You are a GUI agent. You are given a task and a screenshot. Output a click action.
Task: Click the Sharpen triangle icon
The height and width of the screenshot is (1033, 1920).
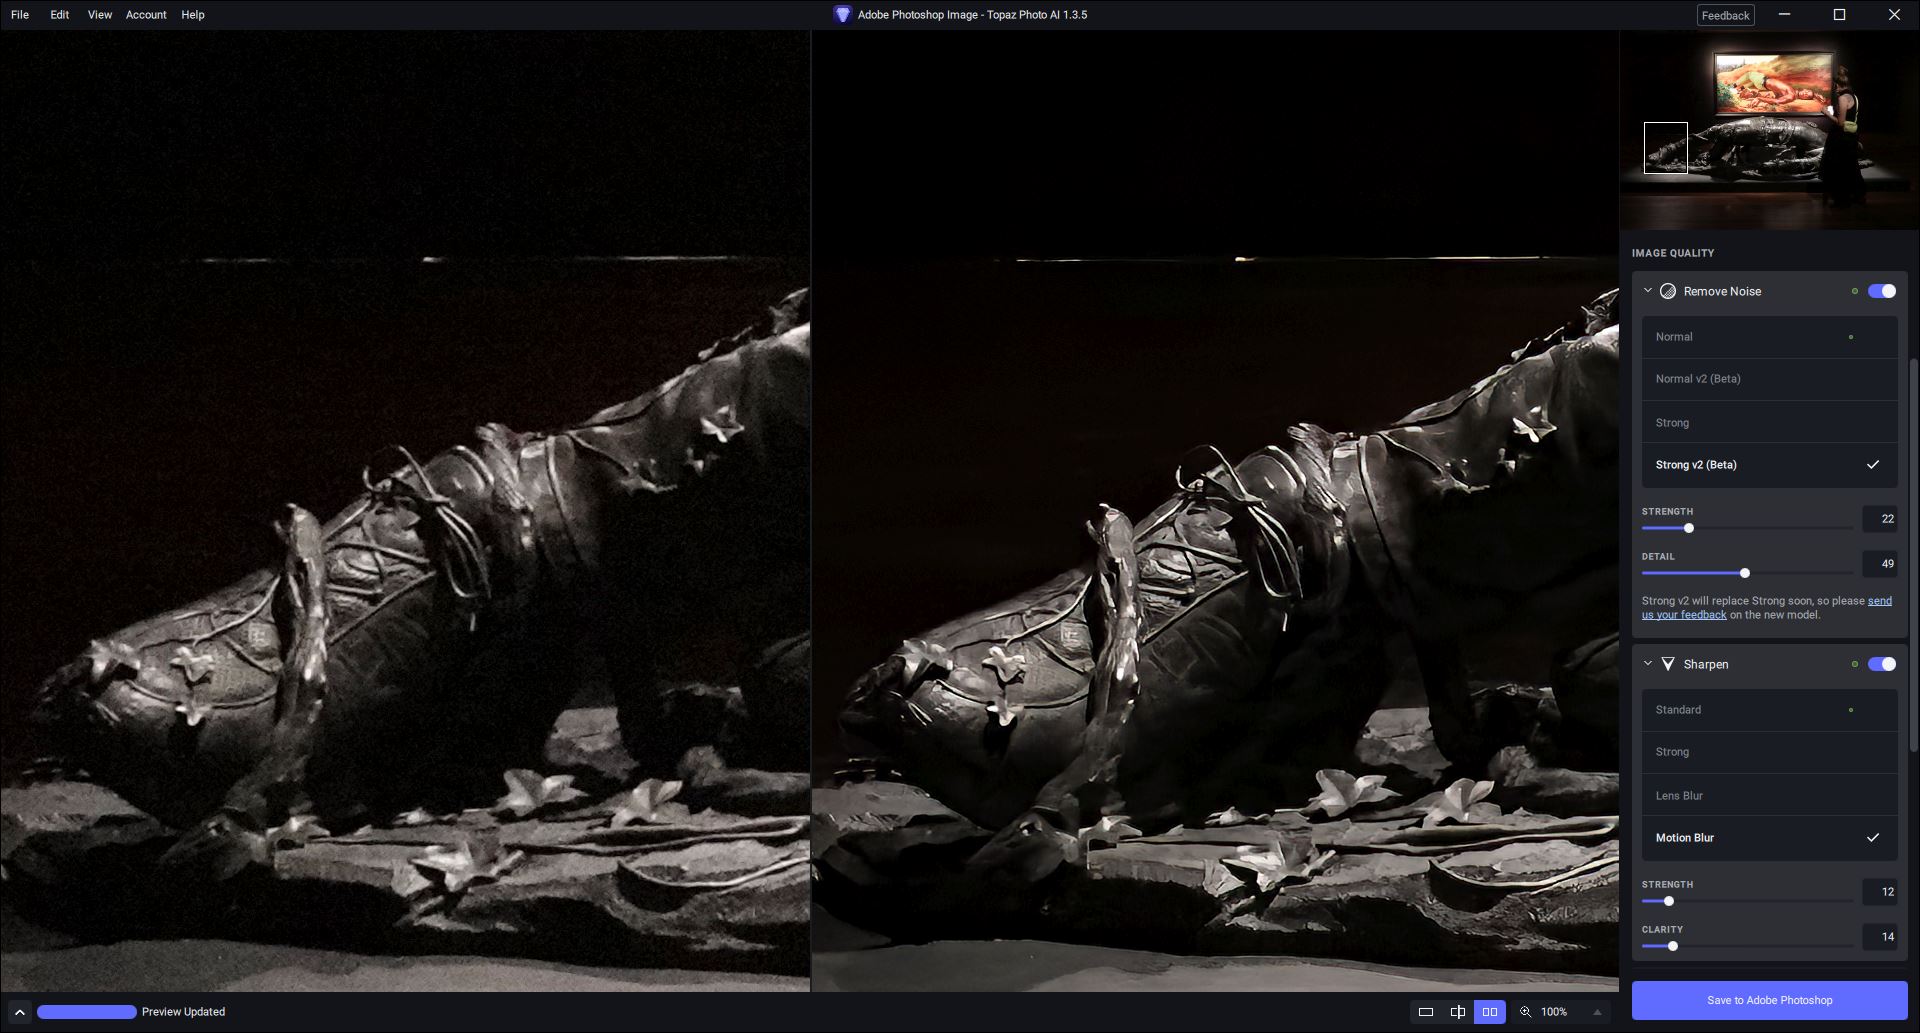1668,664
